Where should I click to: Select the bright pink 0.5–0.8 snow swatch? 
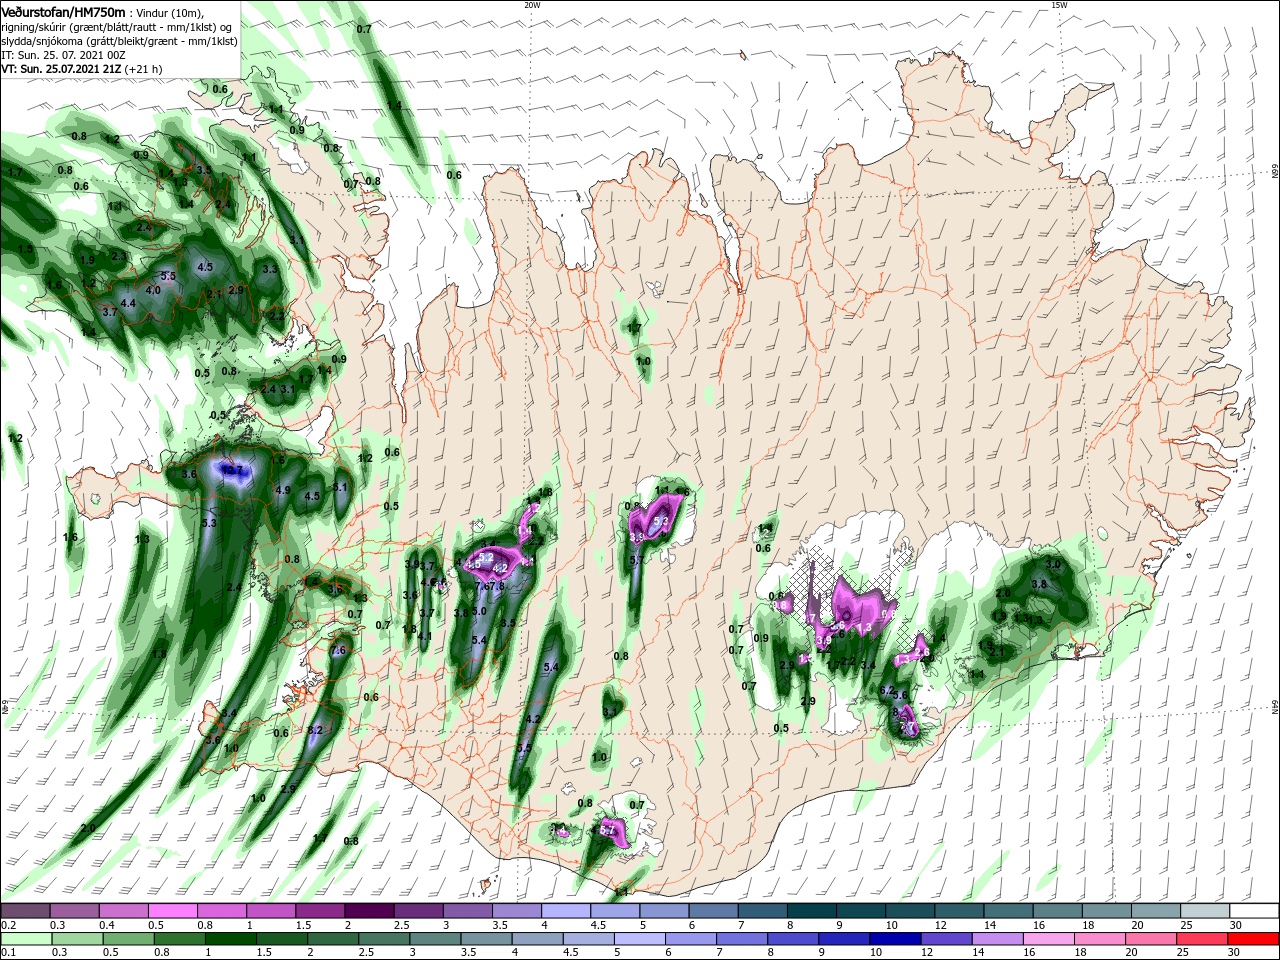point(172,911)
